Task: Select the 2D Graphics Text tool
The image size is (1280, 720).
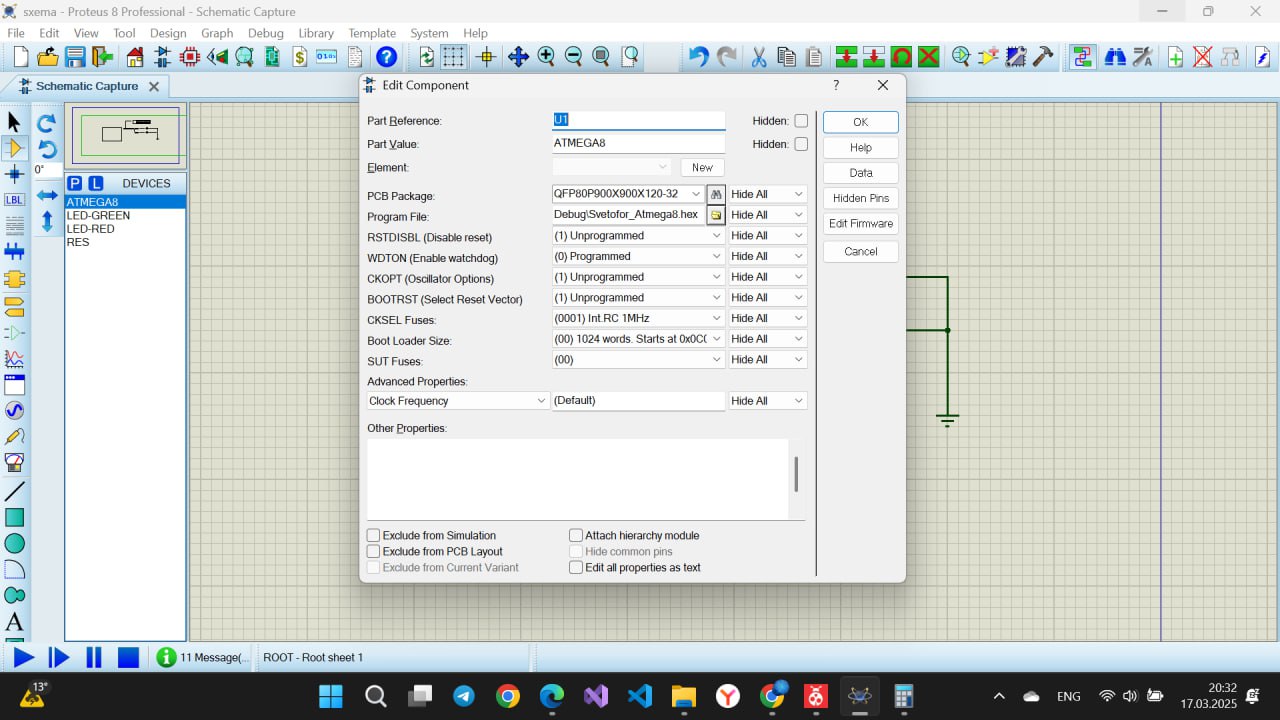Action: [14, 622]
